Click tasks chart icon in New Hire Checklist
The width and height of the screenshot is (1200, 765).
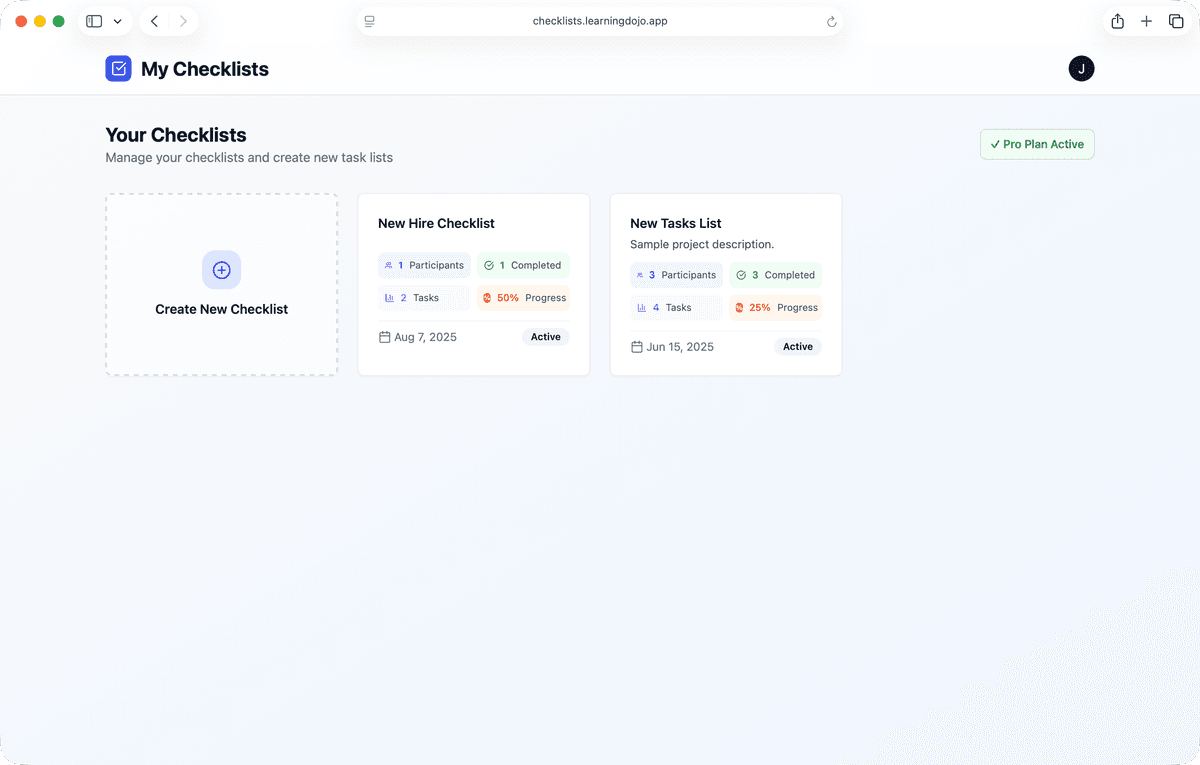[x=389, y=298]
